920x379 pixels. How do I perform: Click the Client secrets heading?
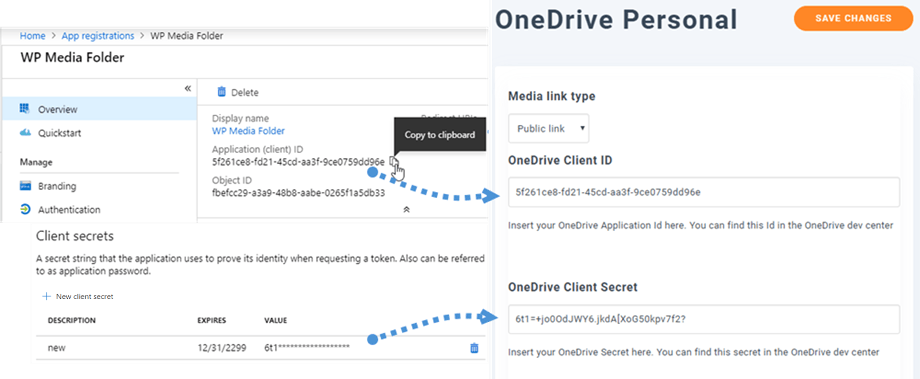(x=75, y=236)
